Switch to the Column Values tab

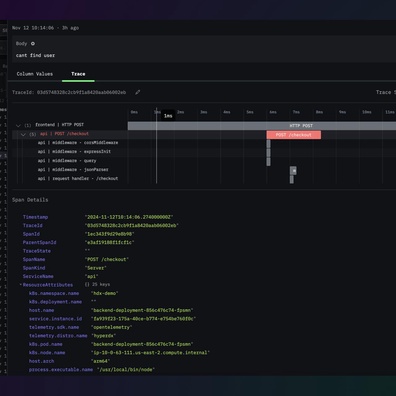35,74
